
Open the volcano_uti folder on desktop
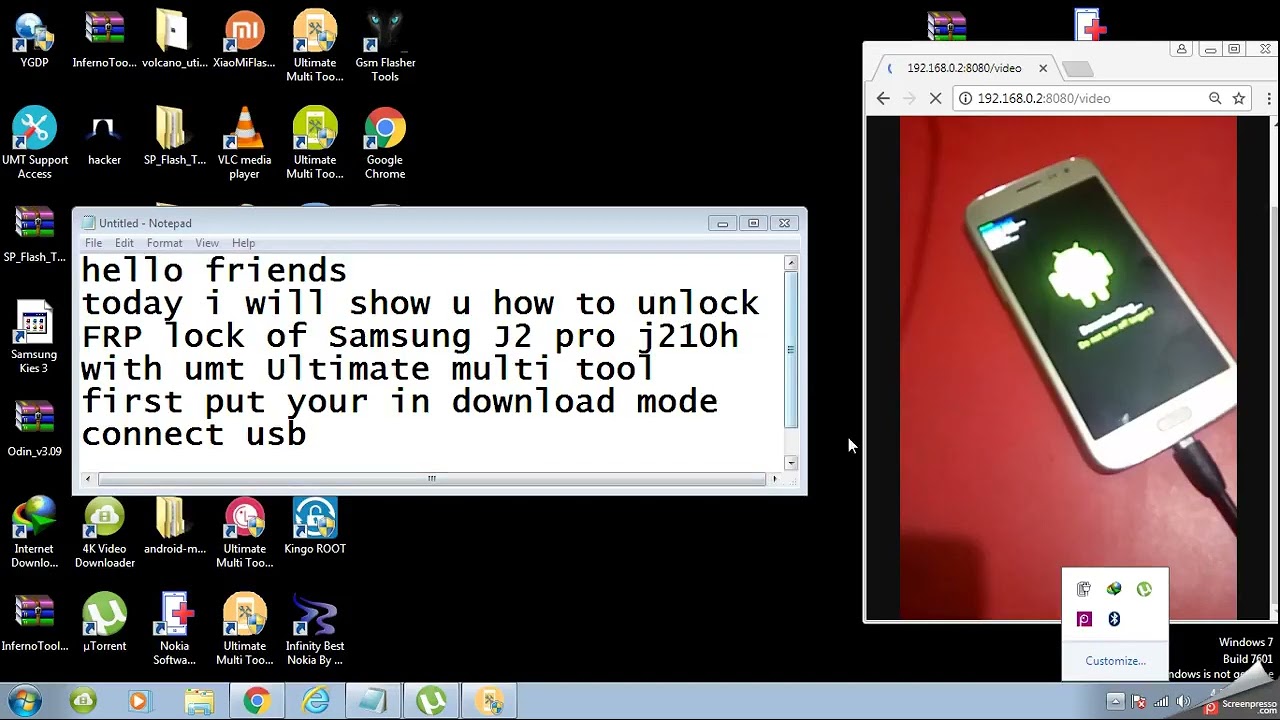[175, 40]
